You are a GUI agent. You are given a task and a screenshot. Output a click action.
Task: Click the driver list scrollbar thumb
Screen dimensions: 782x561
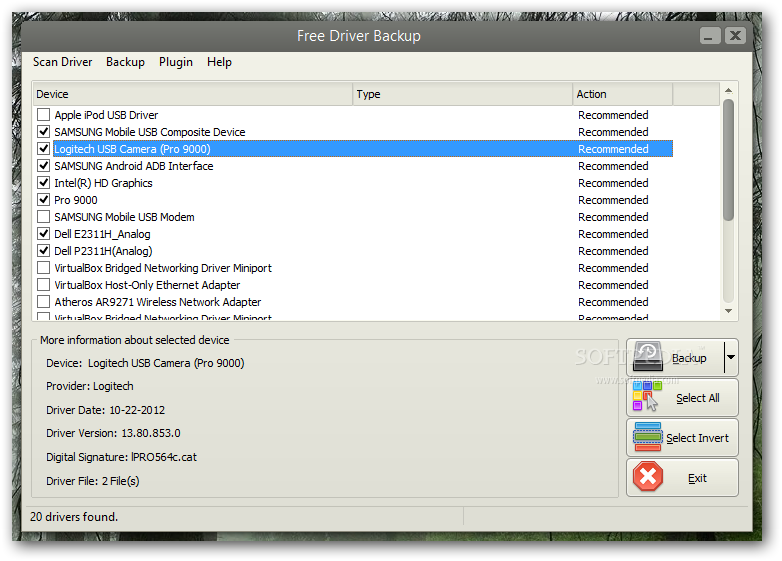tap(728, 160)
